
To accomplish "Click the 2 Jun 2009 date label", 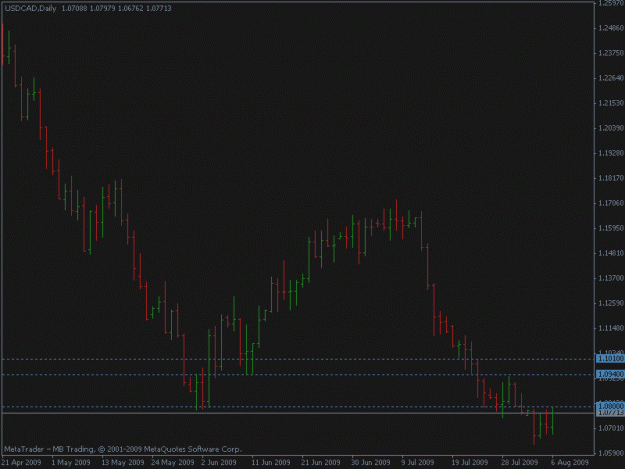I will point(219,463).
